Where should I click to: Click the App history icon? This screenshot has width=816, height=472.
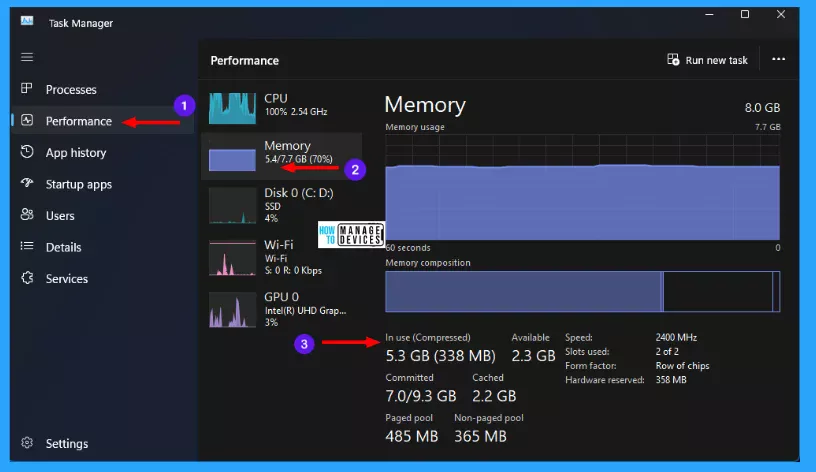(x=27, y=153)
